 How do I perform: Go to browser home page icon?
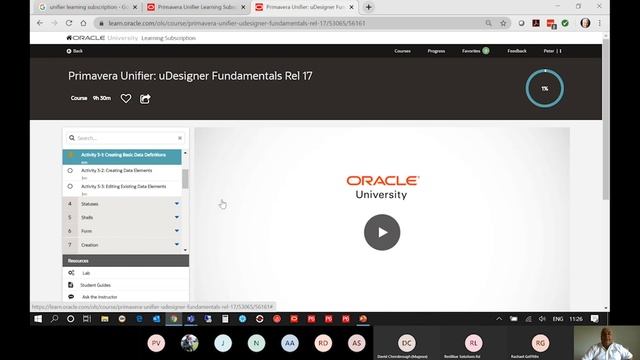[83, 23]
